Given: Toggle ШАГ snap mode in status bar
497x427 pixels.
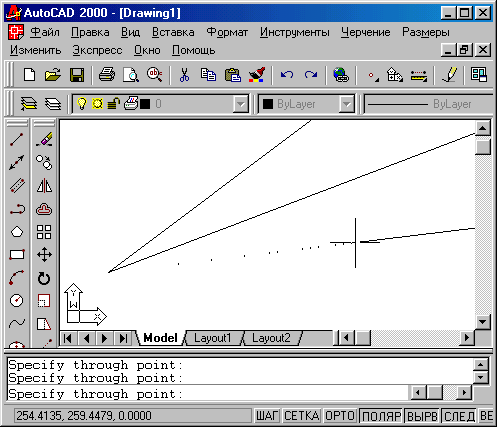Looking at the screenshot, I should point(267,416).
